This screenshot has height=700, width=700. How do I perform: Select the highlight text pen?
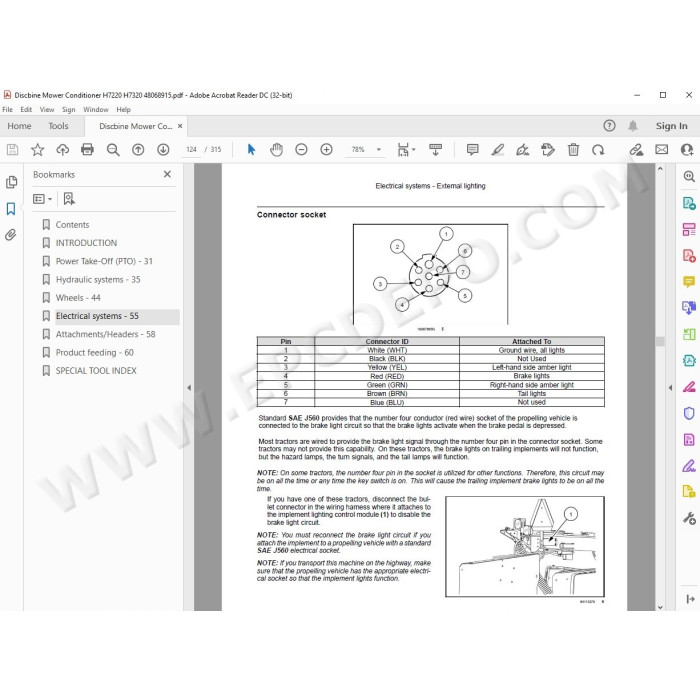[x=497, y=150]
